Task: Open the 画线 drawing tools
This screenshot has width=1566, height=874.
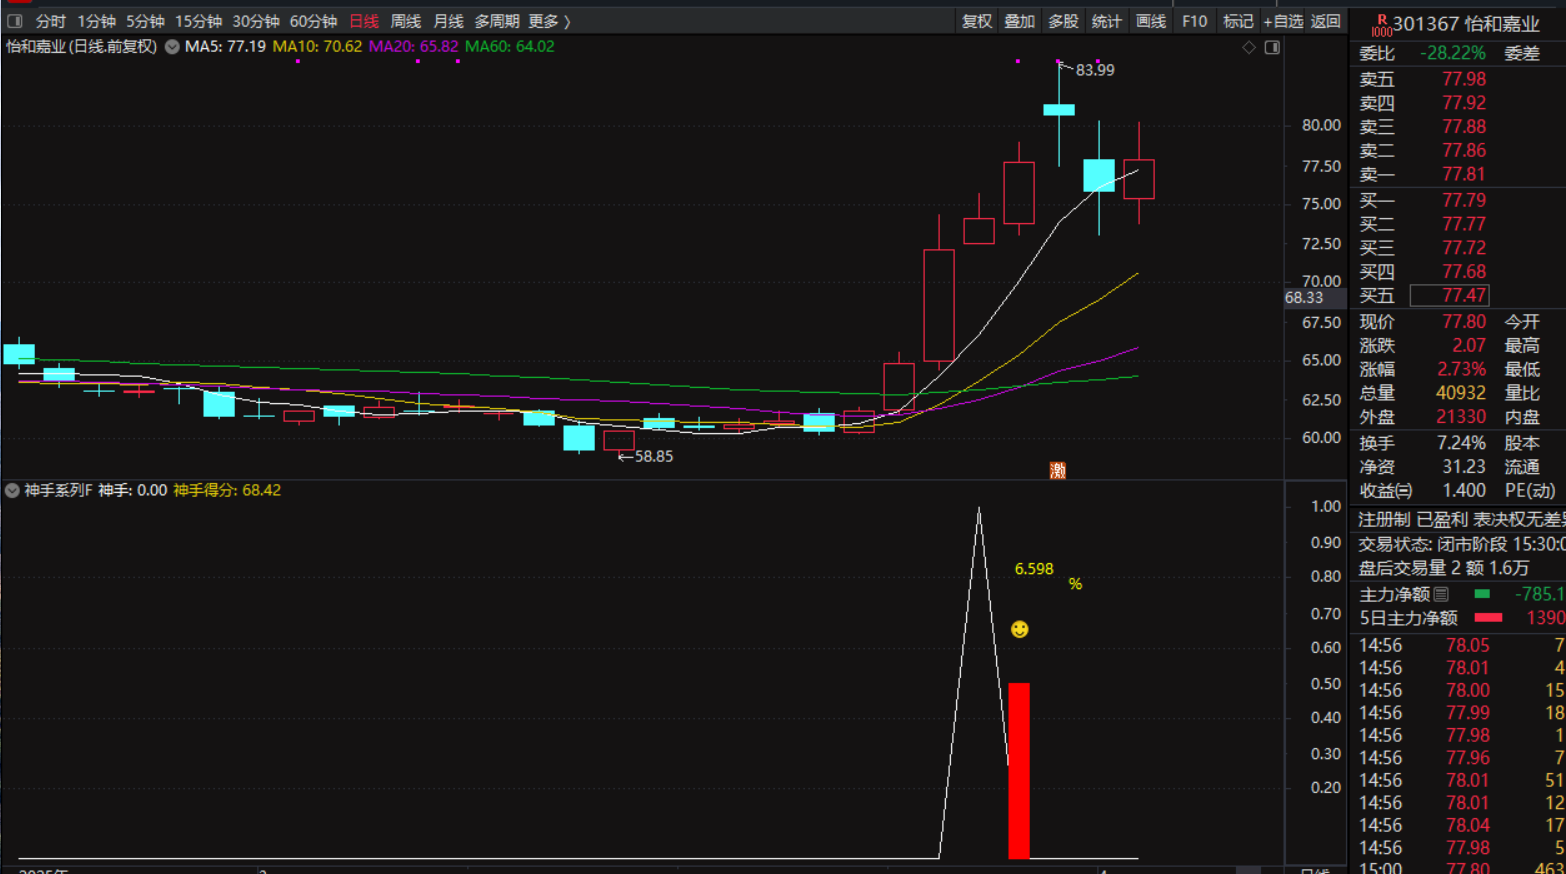Action: [1150, 21]
